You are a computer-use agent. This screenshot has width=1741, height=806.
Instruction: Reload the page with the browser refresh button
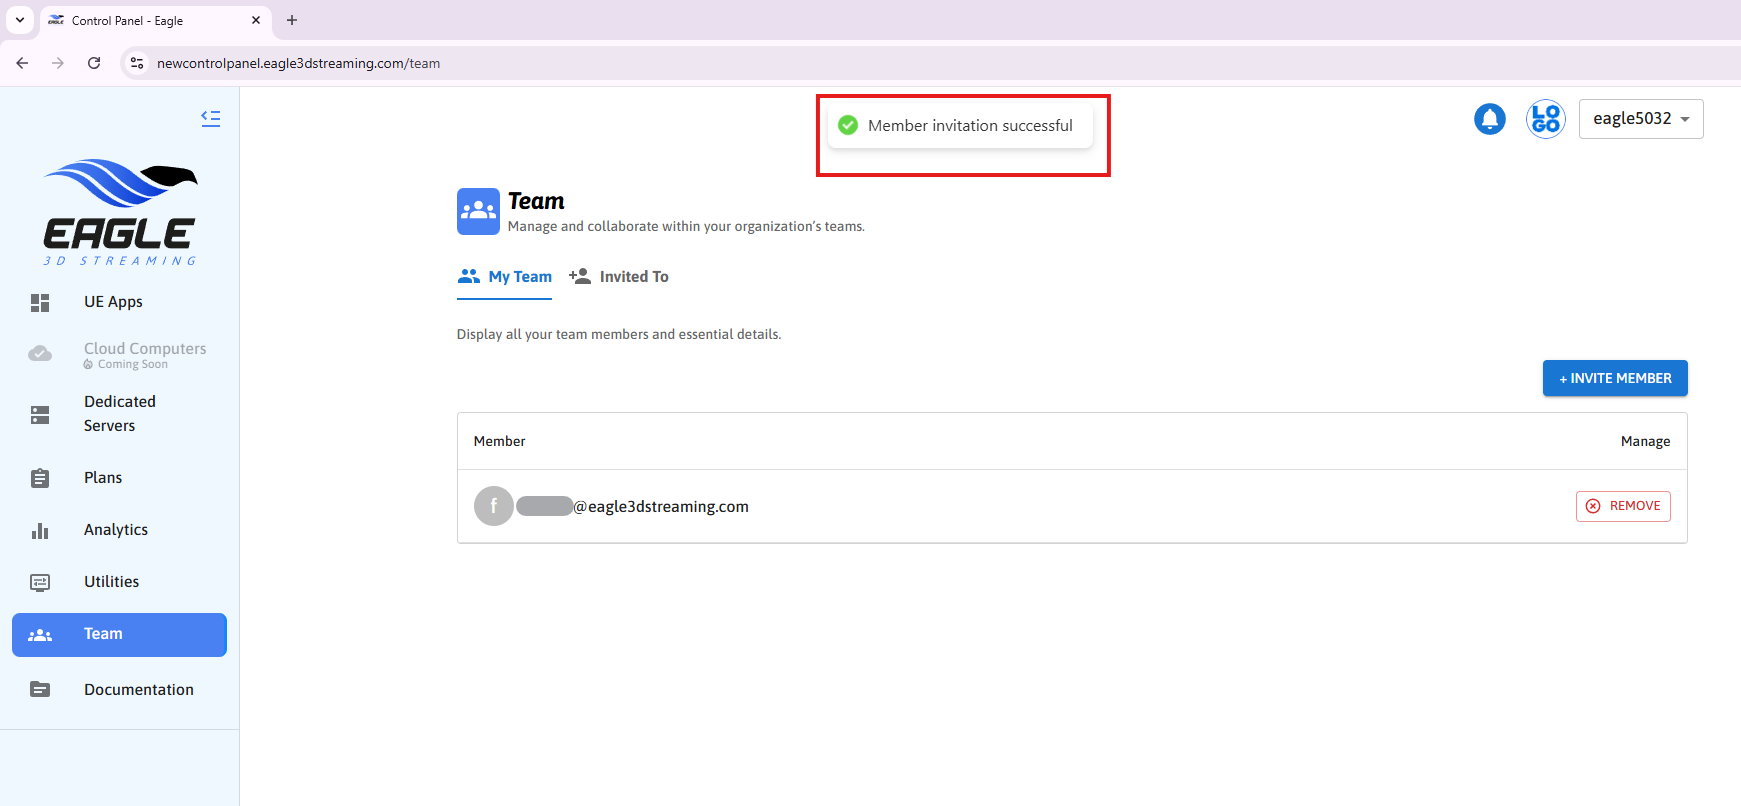click(x=94, y=63)
